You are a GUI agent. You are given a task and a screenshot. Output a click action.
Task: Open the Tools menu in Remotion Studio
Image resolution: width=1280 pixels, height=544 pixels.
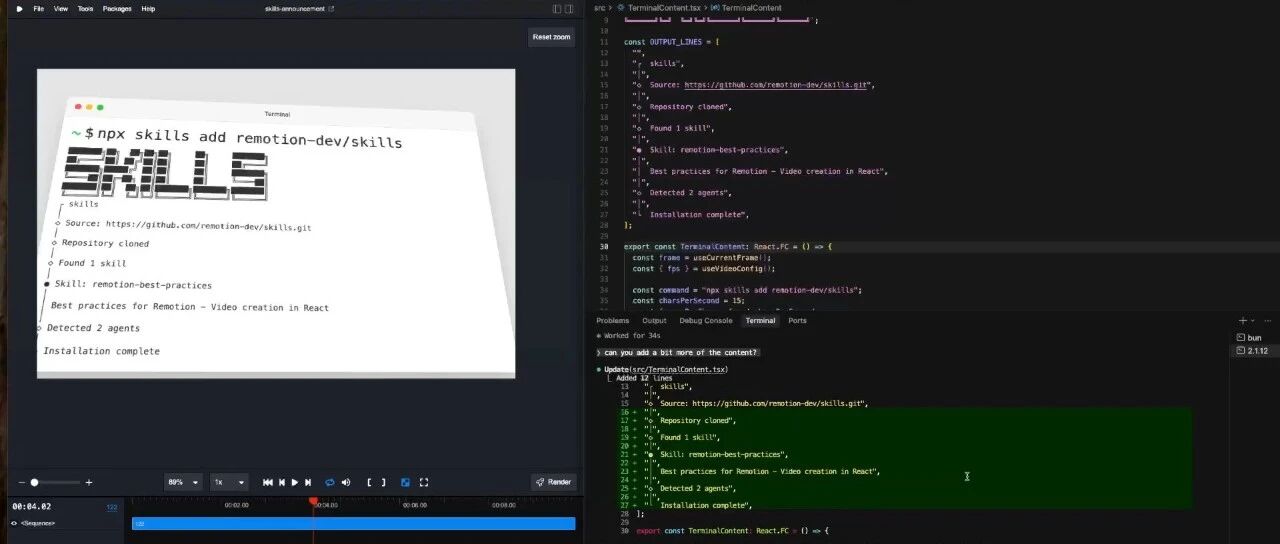(x=86, y=8)
